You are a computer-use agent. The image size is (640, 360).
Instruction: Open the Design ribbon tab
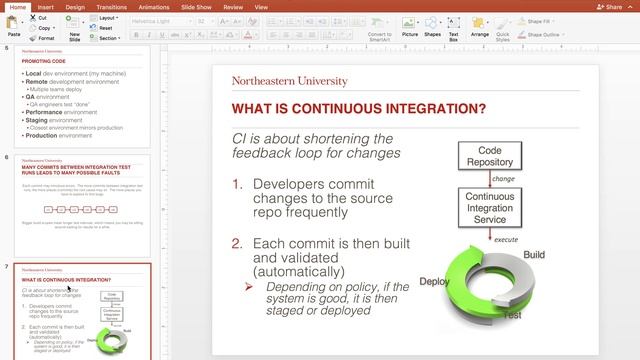pos(75,7)
